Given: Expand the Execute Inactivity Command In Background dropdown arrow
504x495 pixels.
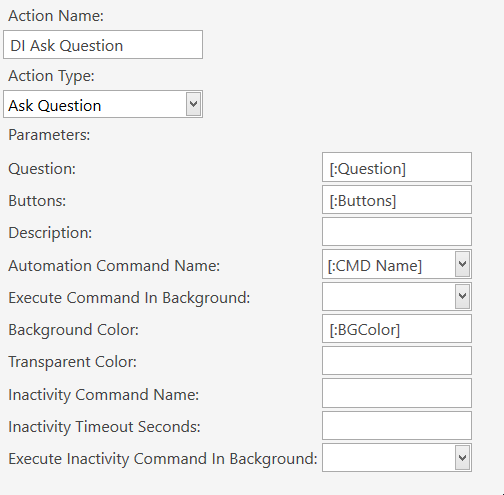Looking at the screenshot, I should tap(462, 458).
